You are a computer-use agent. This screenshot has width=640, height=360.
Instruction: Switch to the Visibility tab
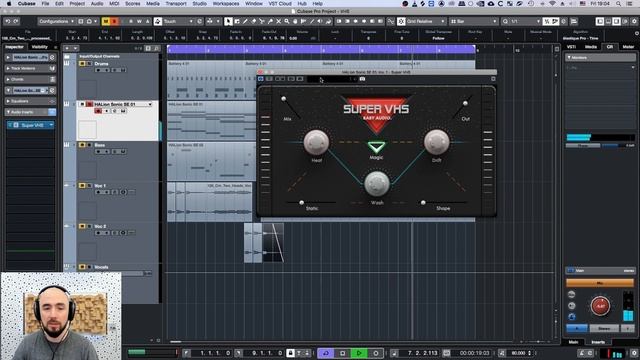(x=40, y=47)
